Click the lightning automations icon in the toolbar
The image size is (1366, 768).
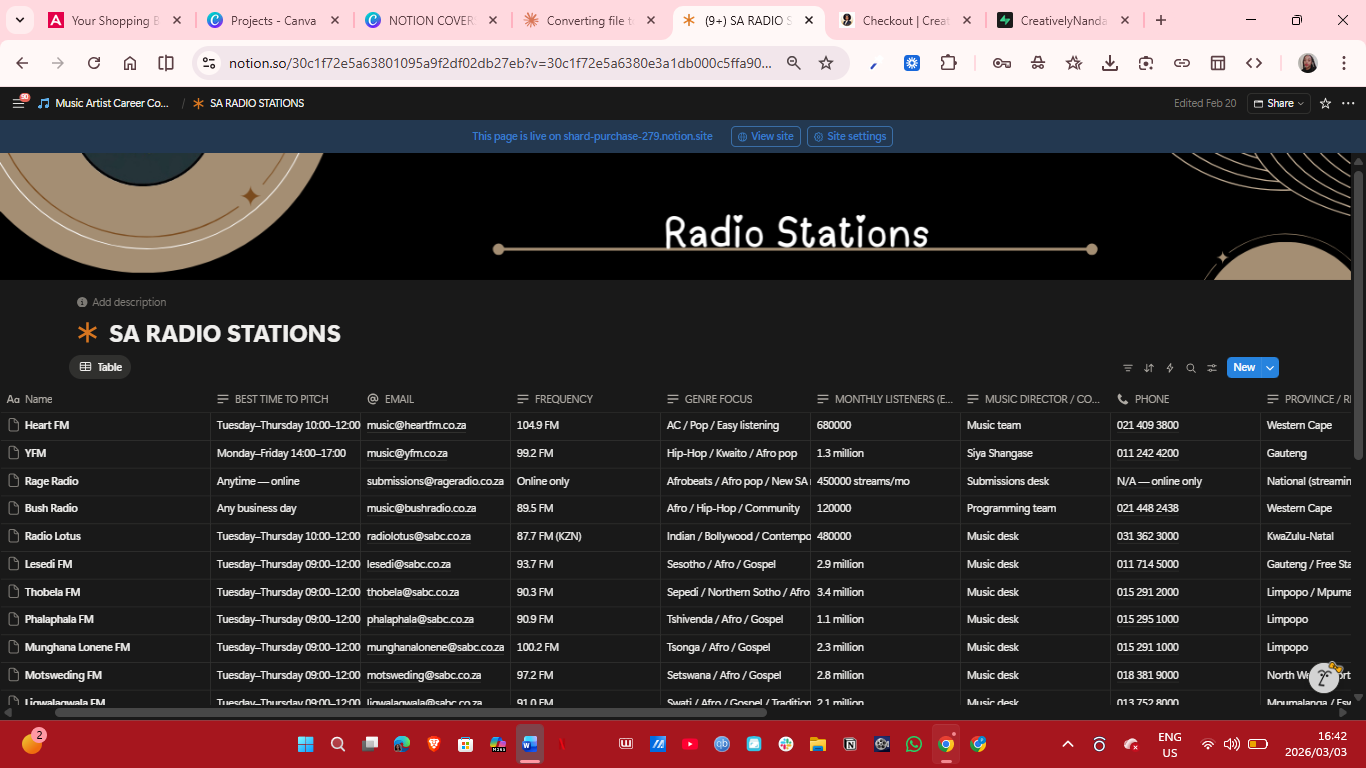(x=1169, y=368)
